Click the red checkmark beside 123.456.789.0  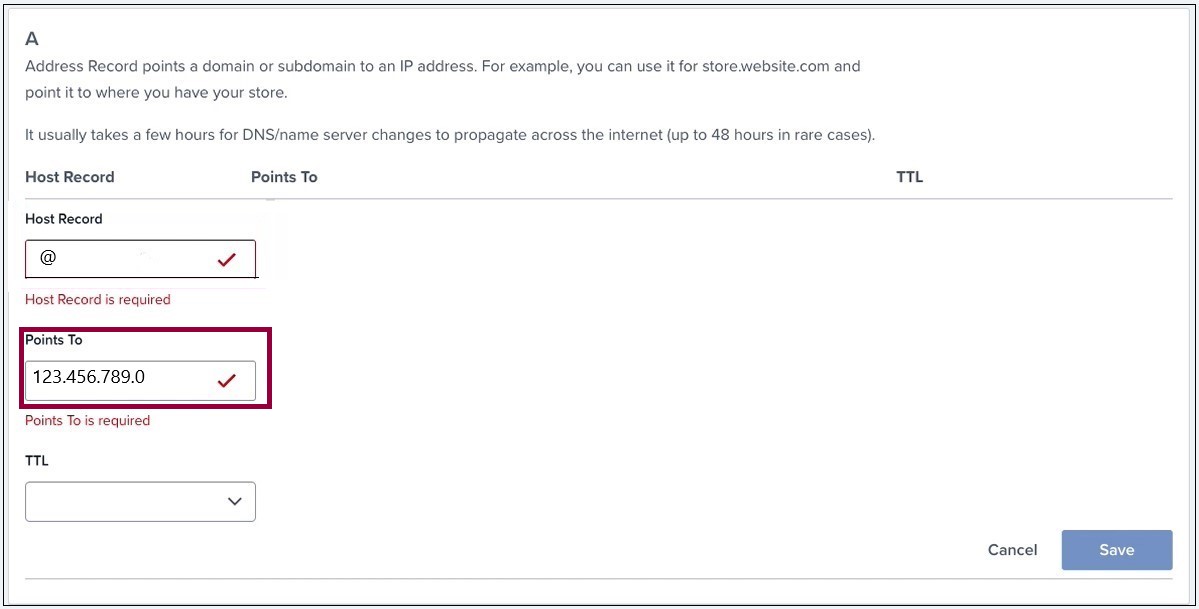click(226, 379)
